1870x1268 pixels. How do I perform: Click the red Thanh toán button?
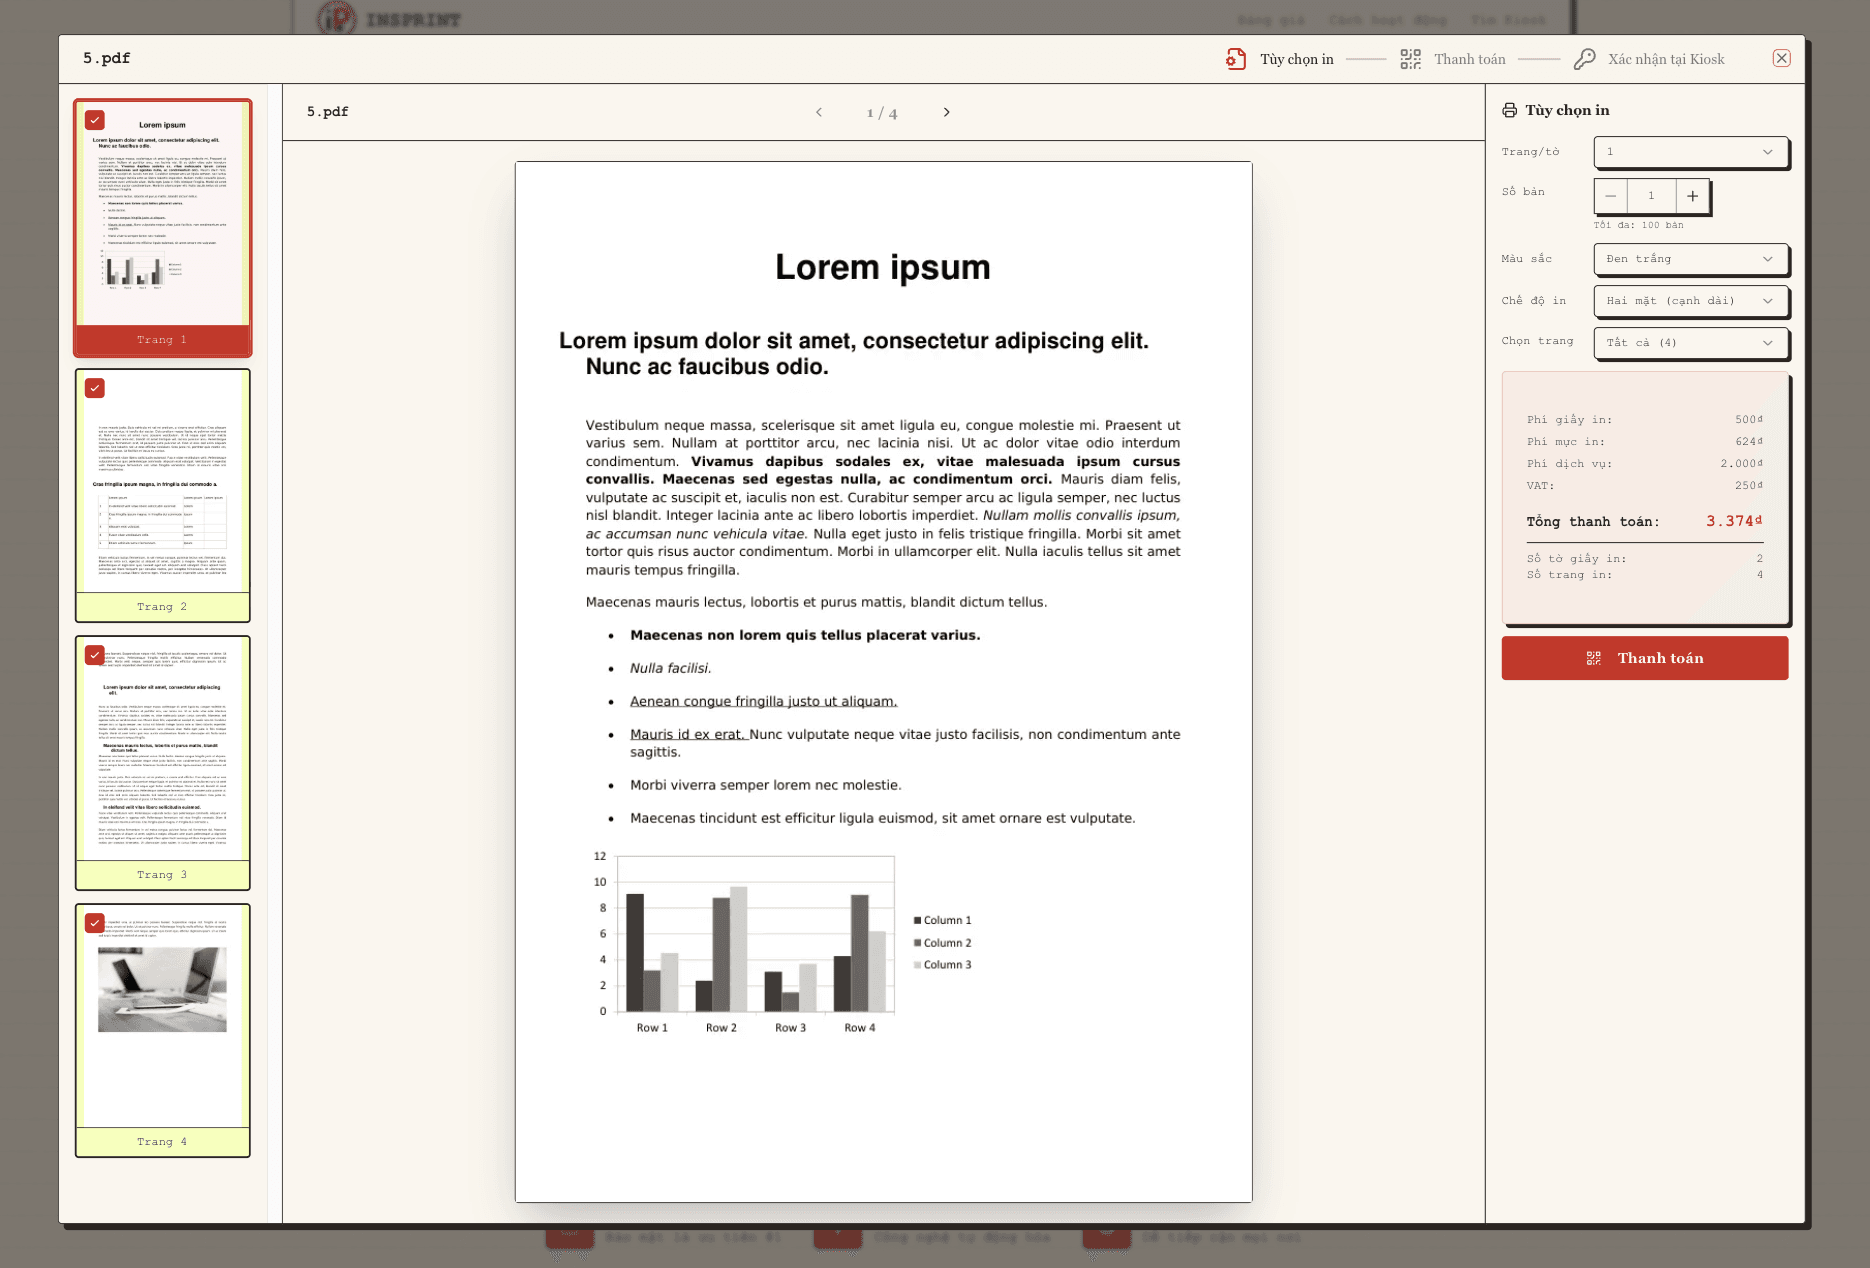click(1644, 658)
